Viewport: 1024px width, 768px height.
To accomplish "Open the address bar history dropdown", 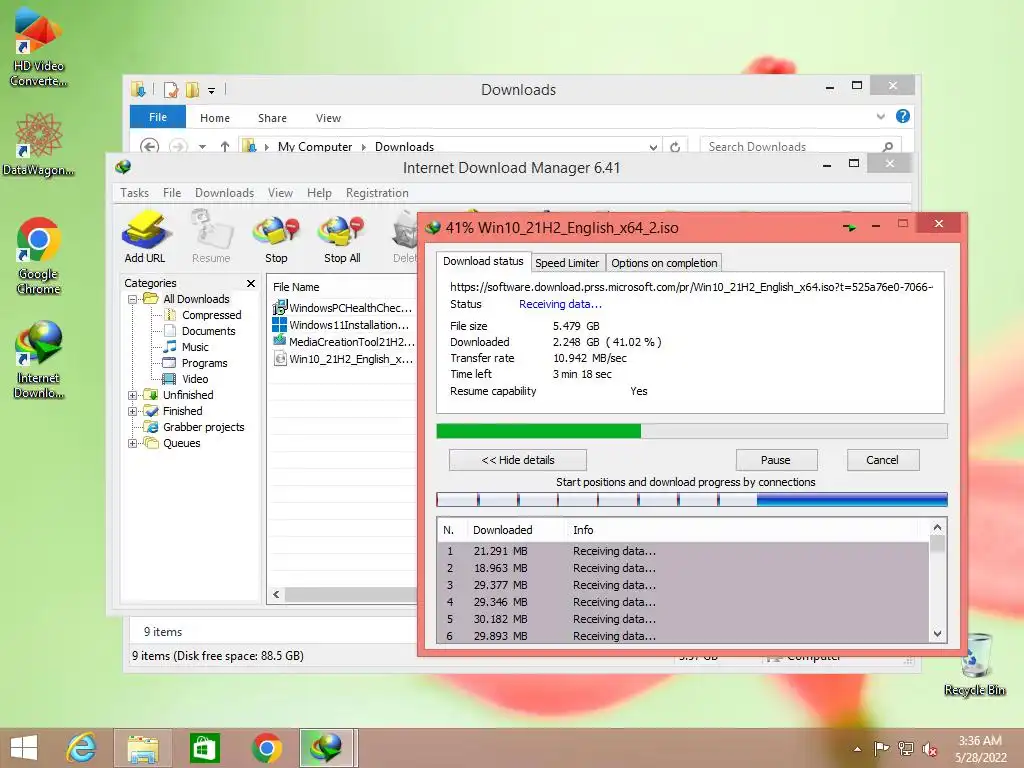I will click(653, 148).
